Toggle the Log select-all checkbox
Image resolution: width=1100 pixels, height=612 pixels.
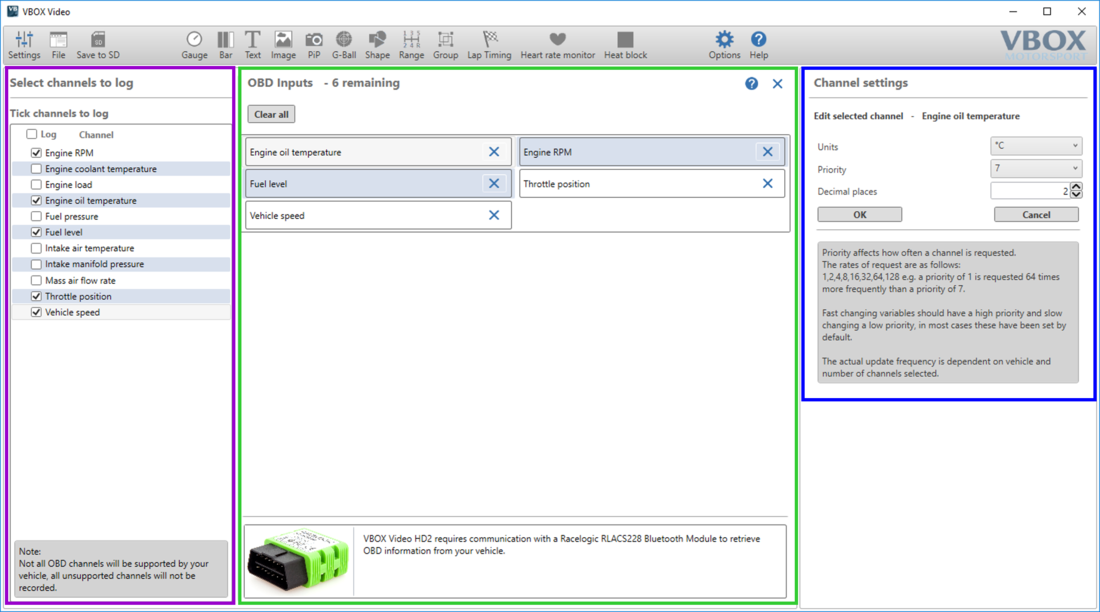click(32, 134)
